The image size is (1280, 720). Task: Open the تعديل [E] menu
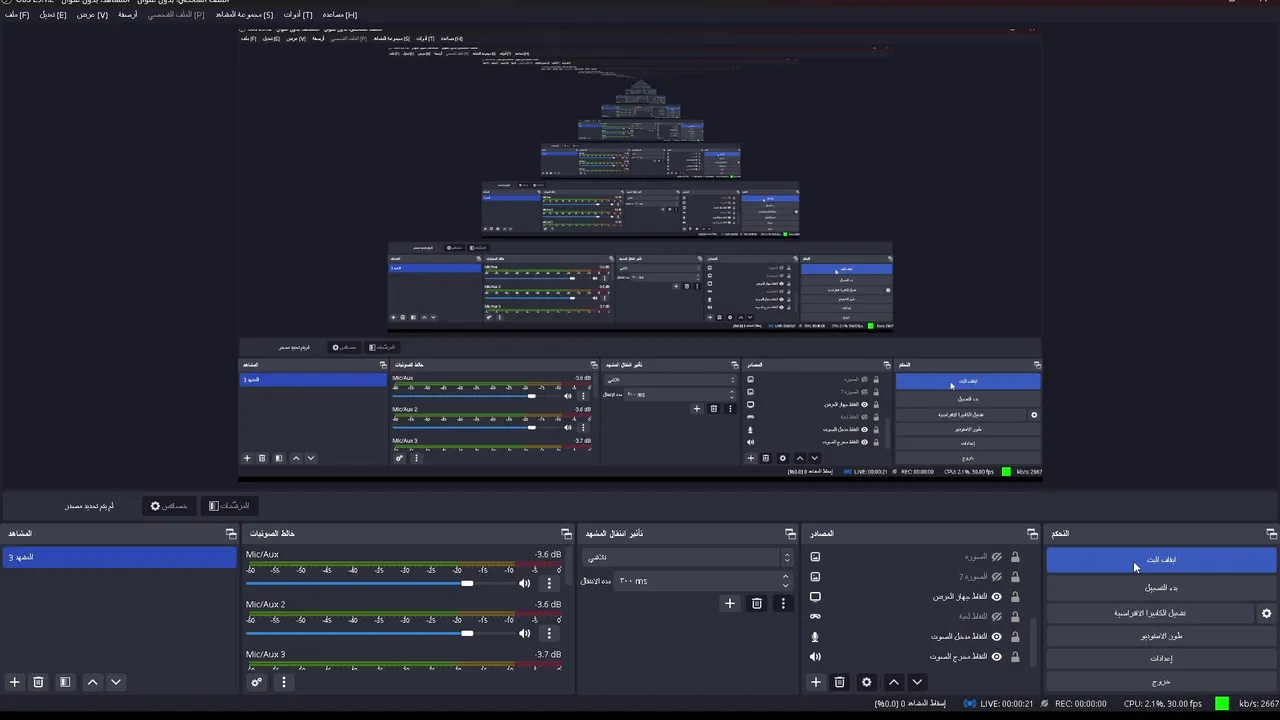(53, 15)
